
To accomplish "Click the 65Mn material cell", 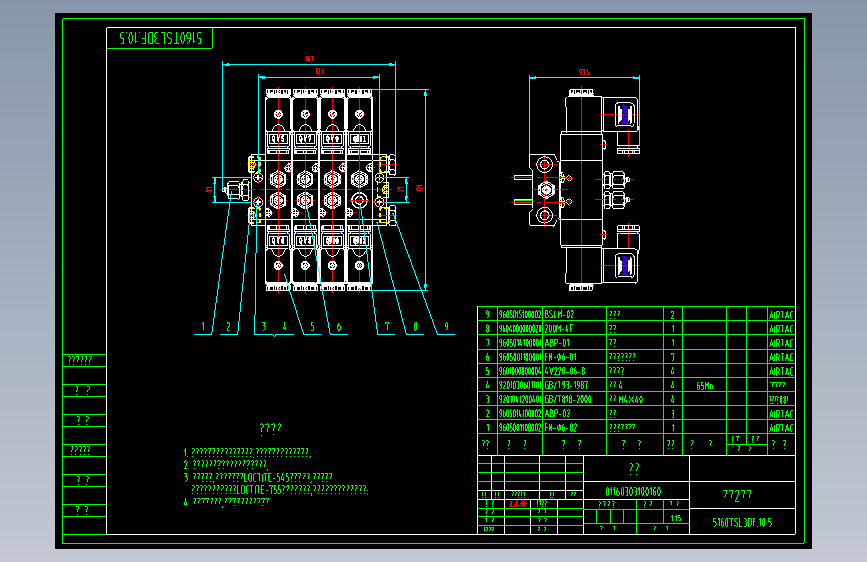I will click(x=704, y=386).
